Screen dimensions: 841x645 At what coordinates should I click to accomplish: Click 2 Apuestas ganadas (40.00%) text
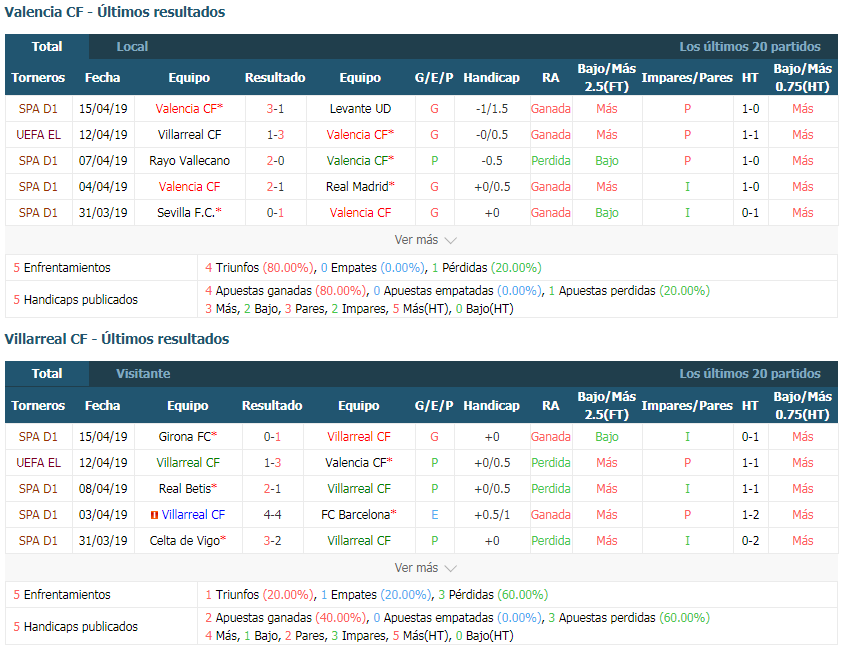(285, 618)
